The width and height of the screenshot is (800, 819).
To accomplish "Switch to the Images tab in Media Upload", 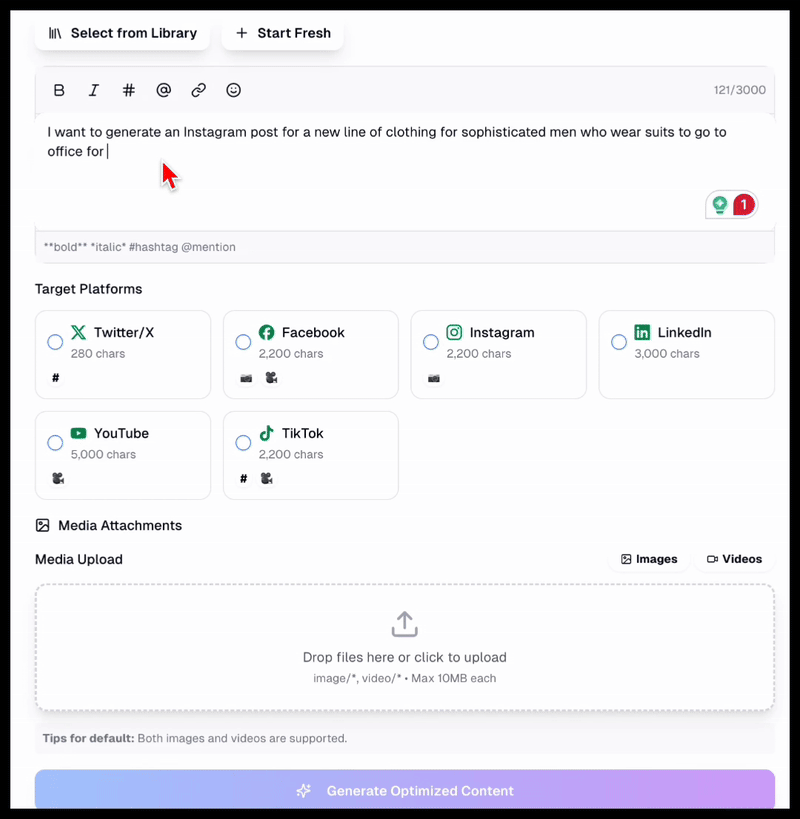I will pos(648,559).
